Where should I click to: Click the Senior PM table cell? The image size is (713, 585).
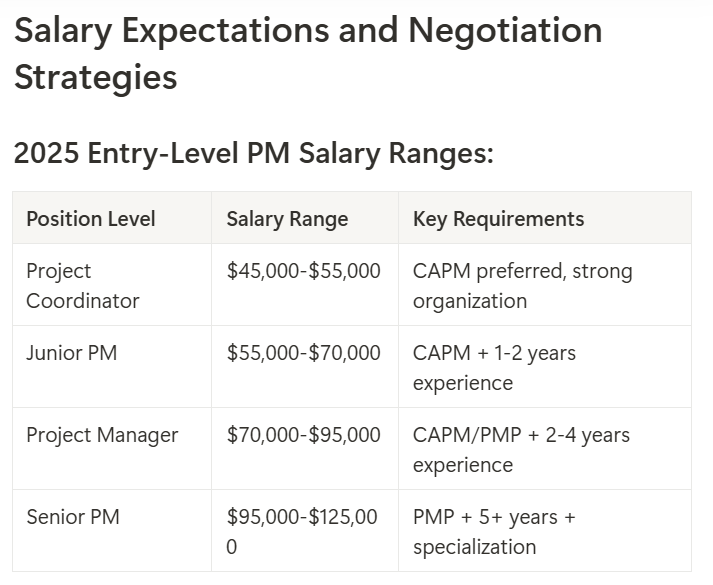[73, 517]
